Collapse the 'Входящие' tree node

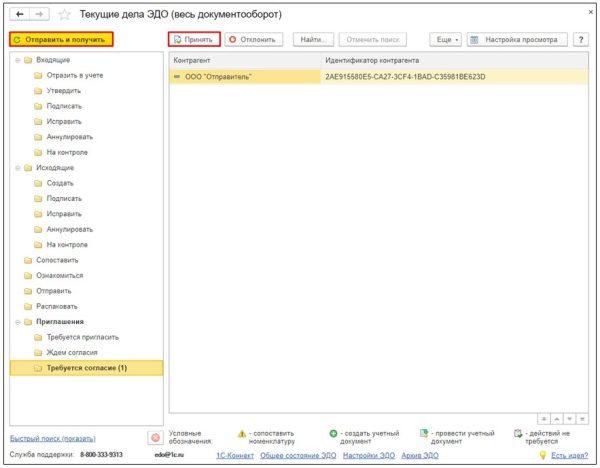18,61
